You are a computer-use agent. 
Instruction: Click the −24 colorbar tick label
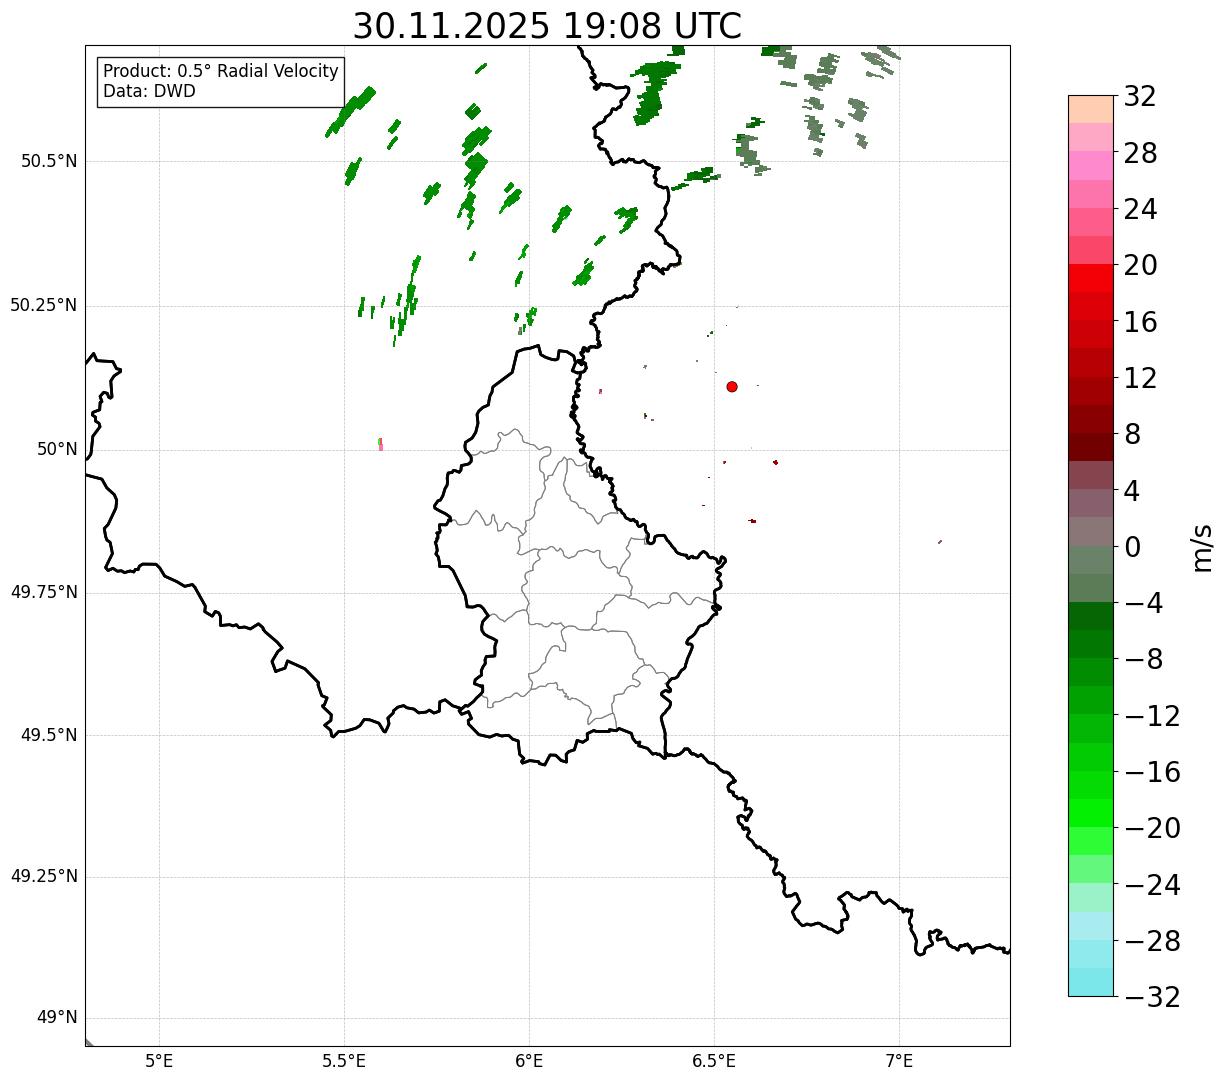tap(1152, 885)
